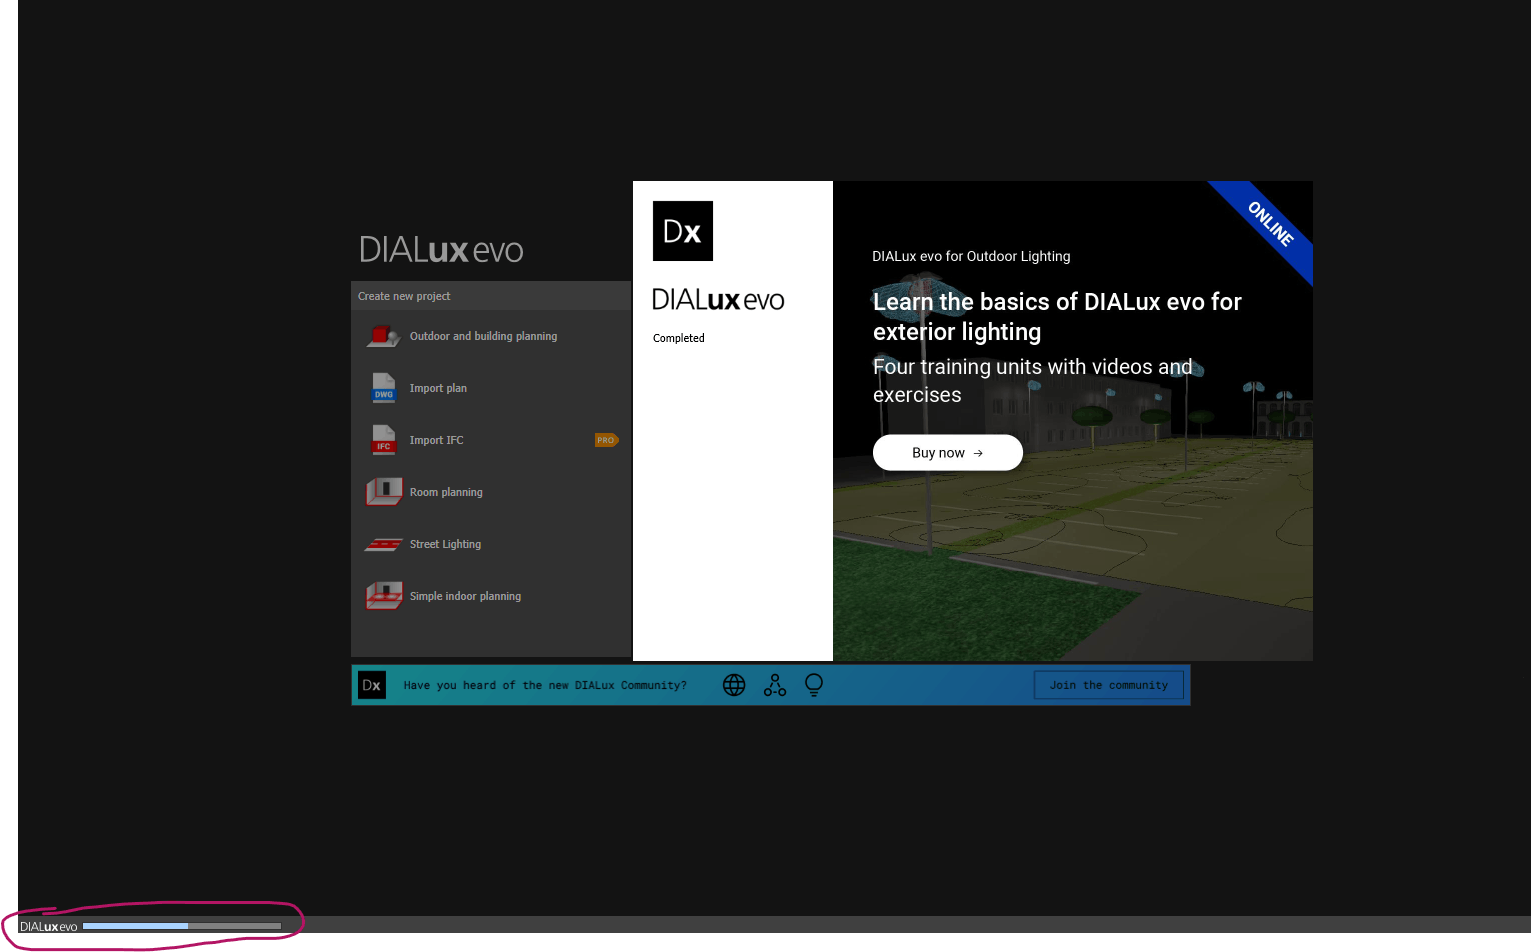Viewport: 1531px width, 952px height.
Task: Click the IFC import icon
Action: click(383, 440)
